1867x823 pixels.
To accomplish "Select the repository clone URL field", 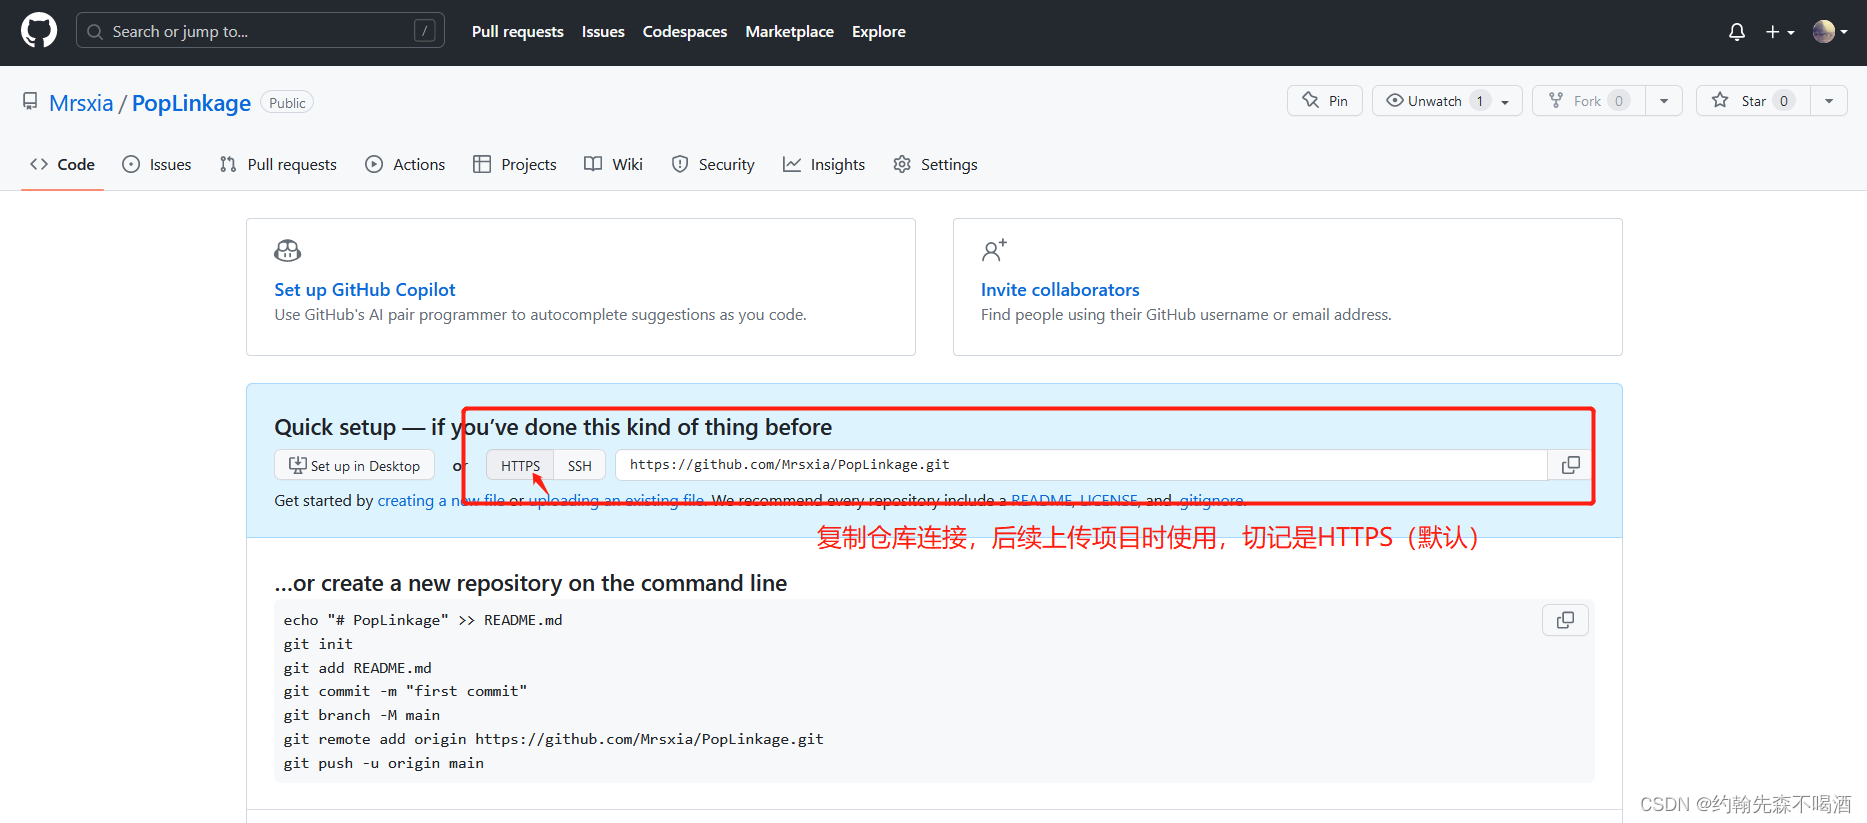I will [x=1081, y=465].
